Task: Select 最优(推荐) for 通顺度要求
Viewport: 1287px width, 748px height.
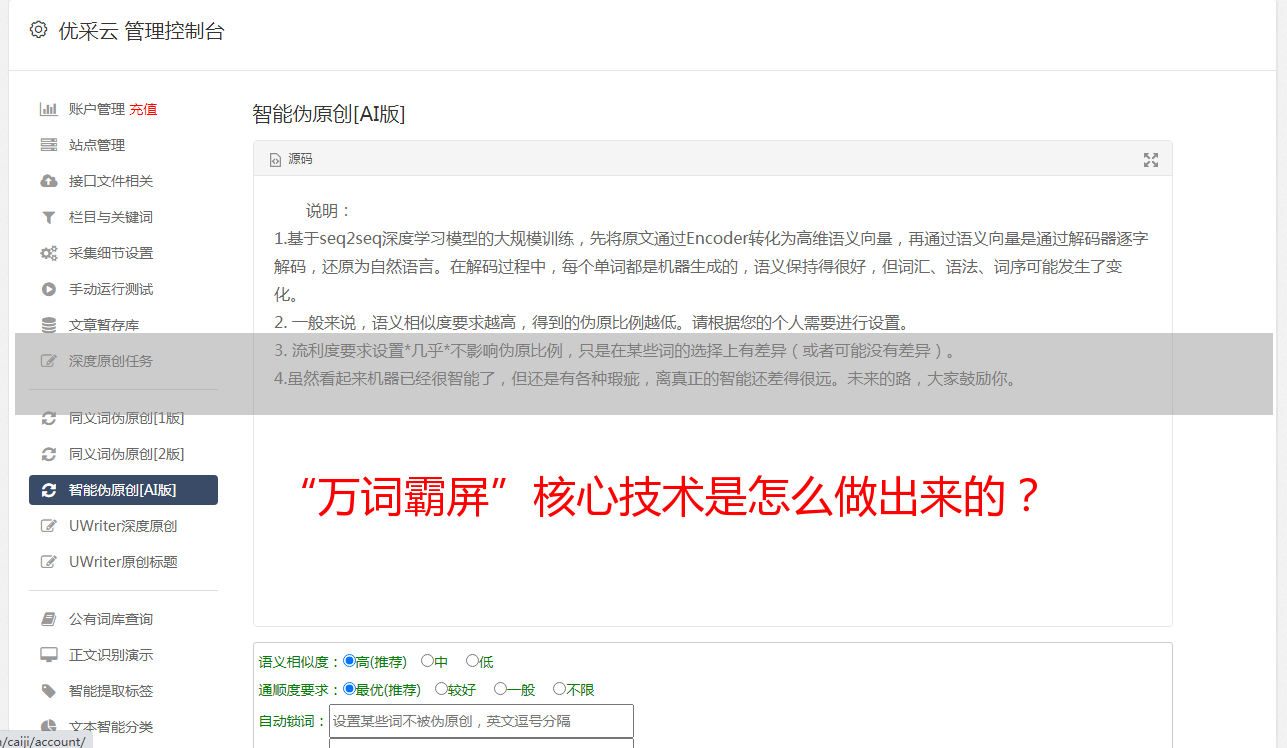Action: tap(349, 689)
